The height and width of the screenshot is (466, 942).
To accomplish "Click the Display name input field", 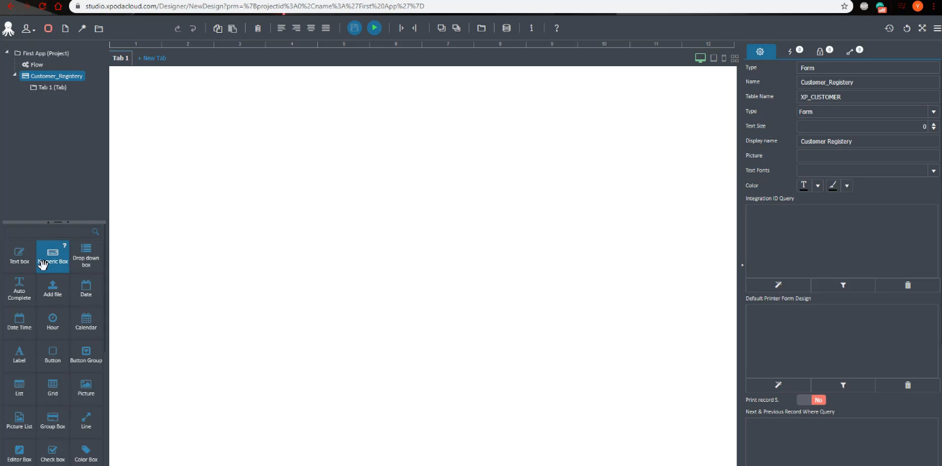I will tap(868, 141).
